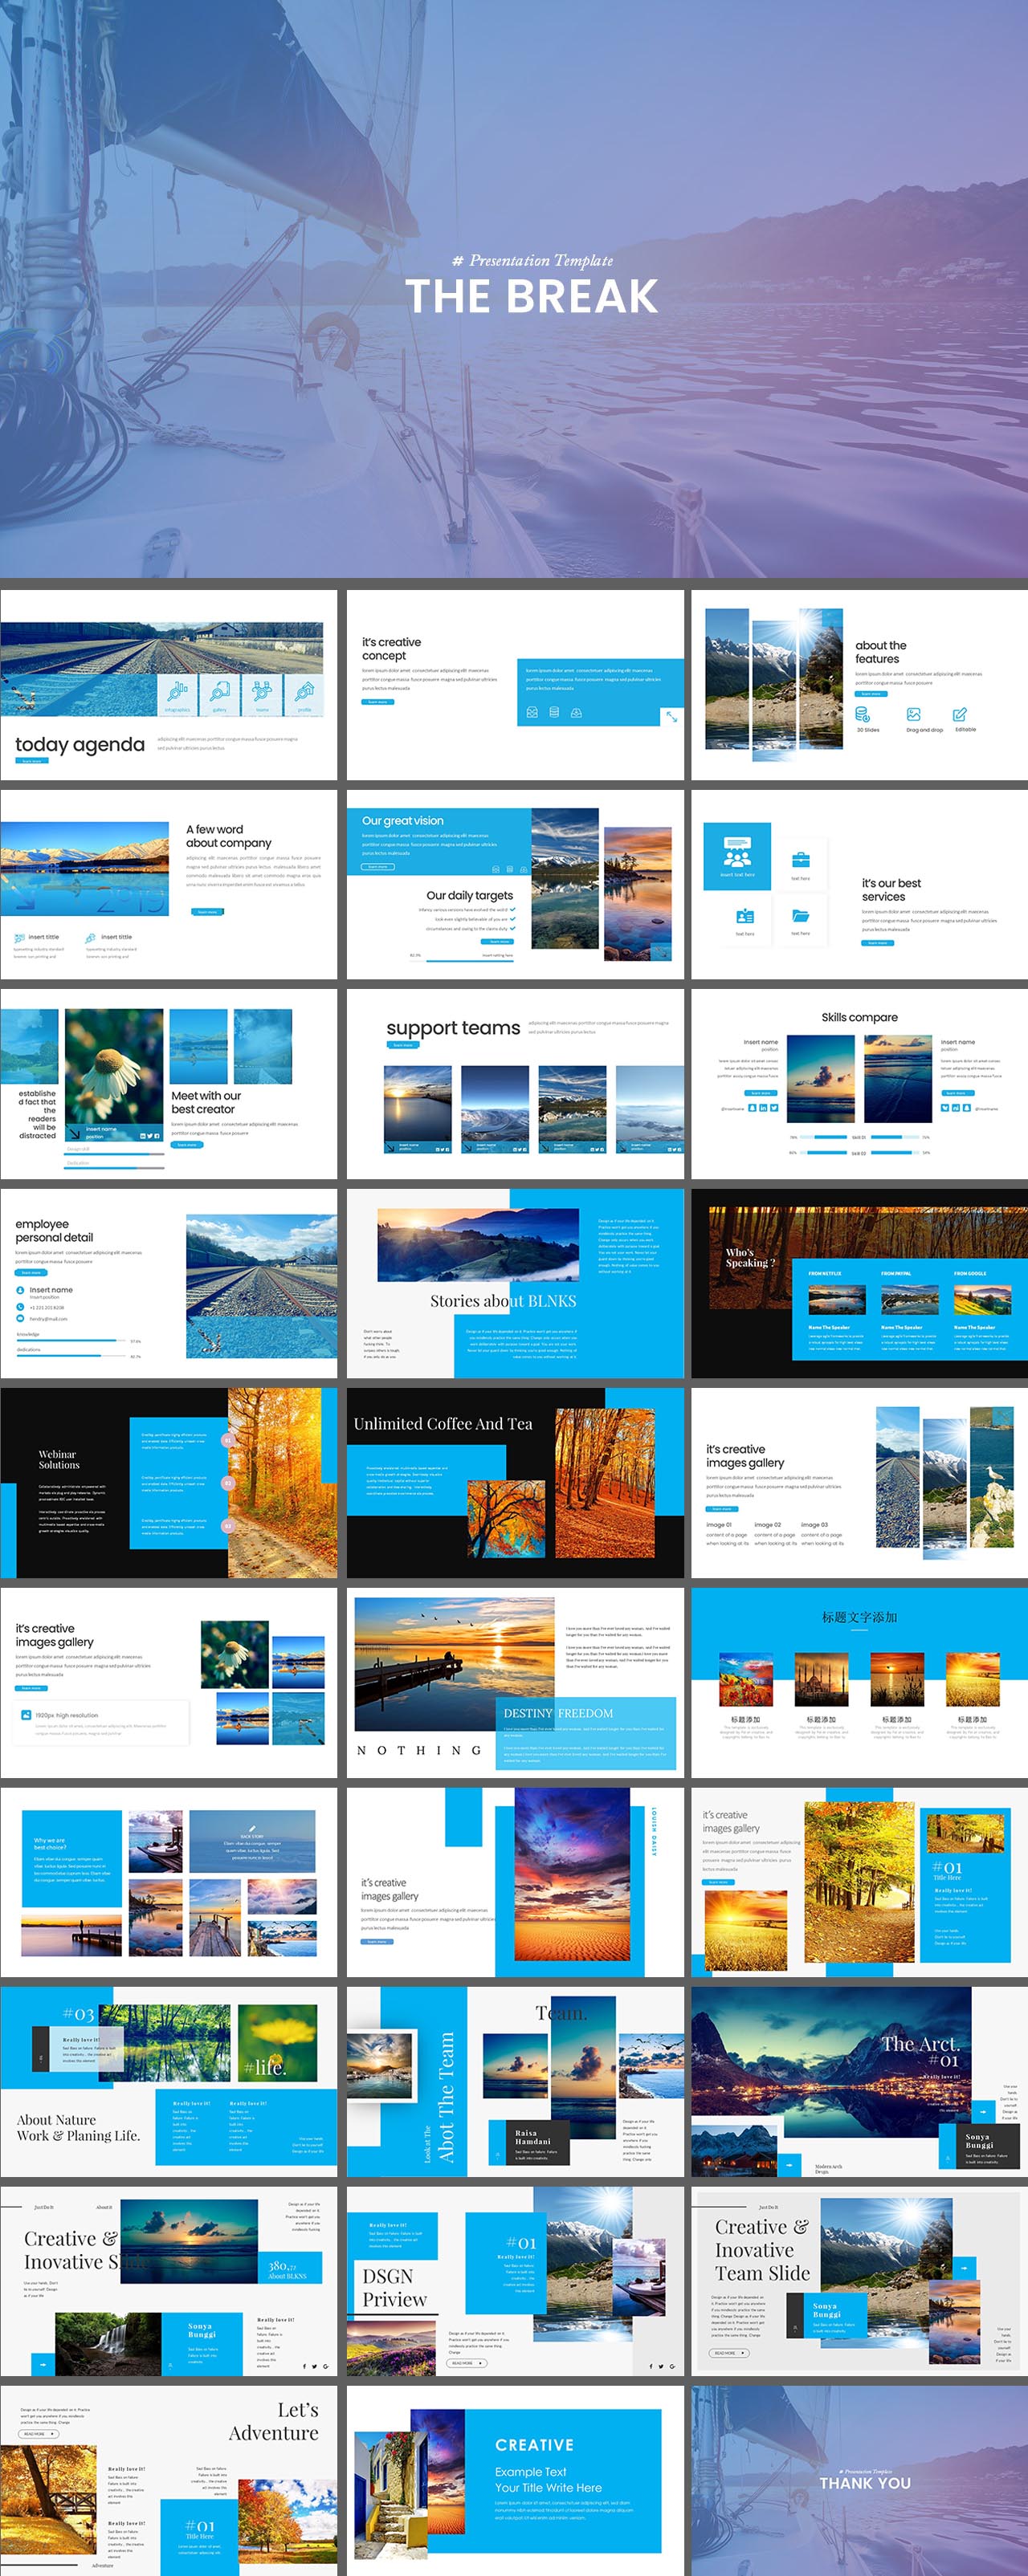Click the blue button under today agenda title

point(32,761)
